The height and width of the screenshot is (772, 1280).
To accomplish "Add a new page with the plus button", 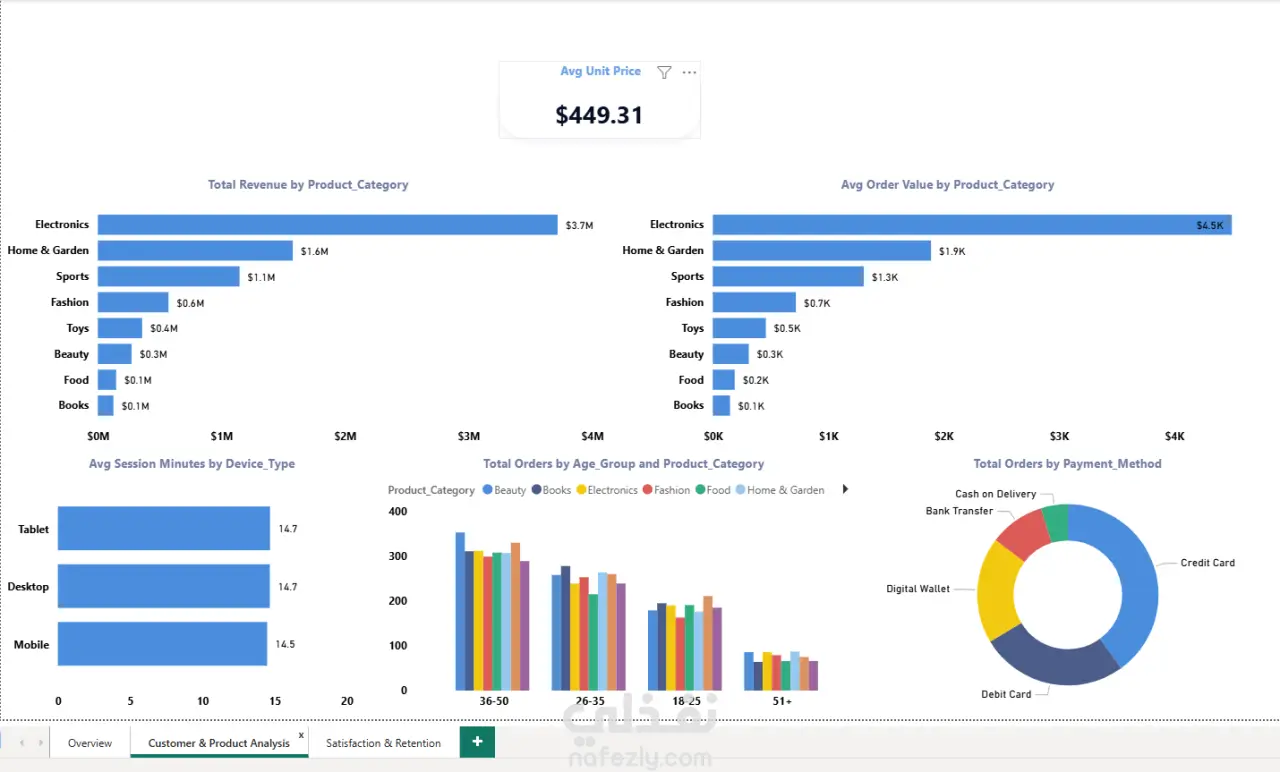I will tap(477, 742).
